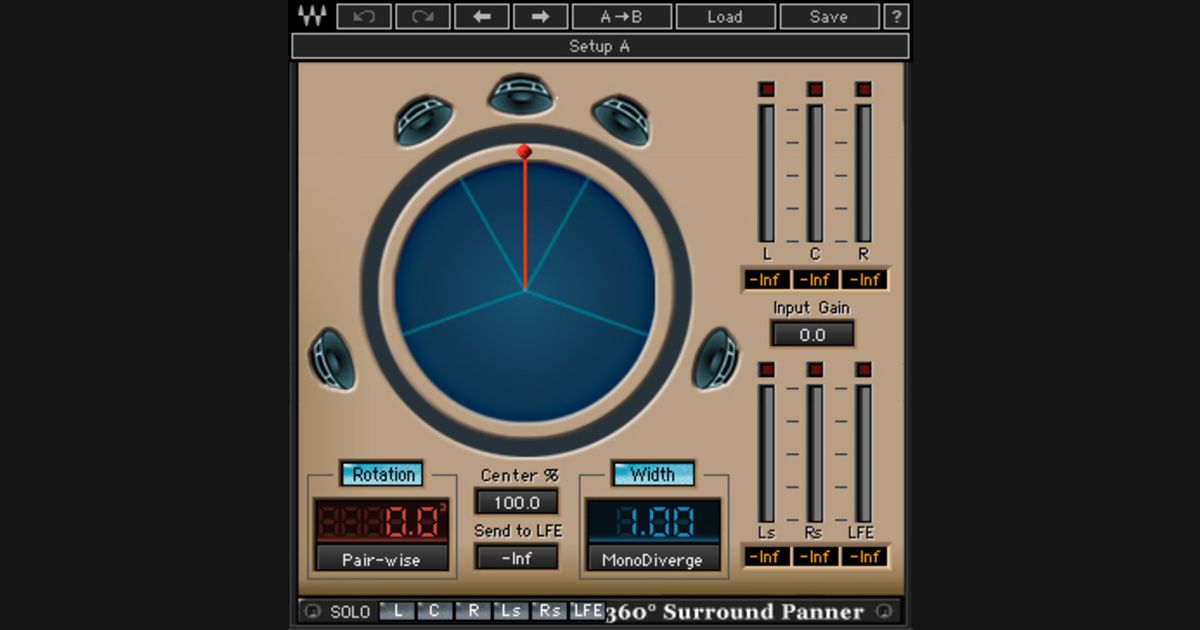The image size is (1200, 630).
Task: Open the Pair-wise pan mode selector
Action: pos(382,560)
